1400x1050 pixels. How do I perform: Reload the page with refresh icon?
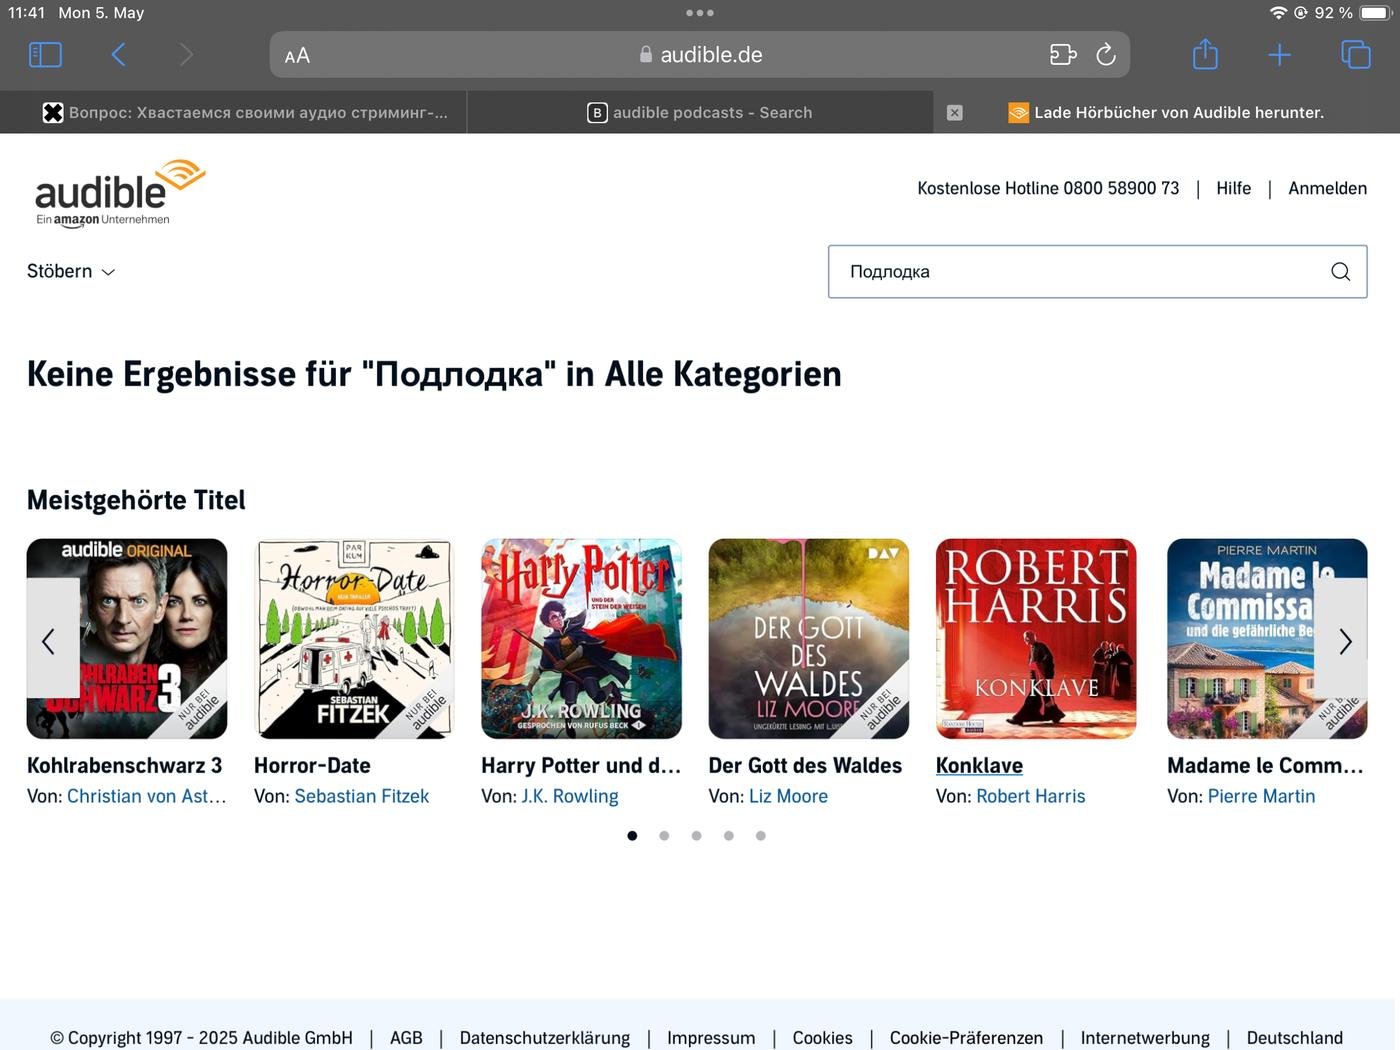click(x=1105, y=55)
